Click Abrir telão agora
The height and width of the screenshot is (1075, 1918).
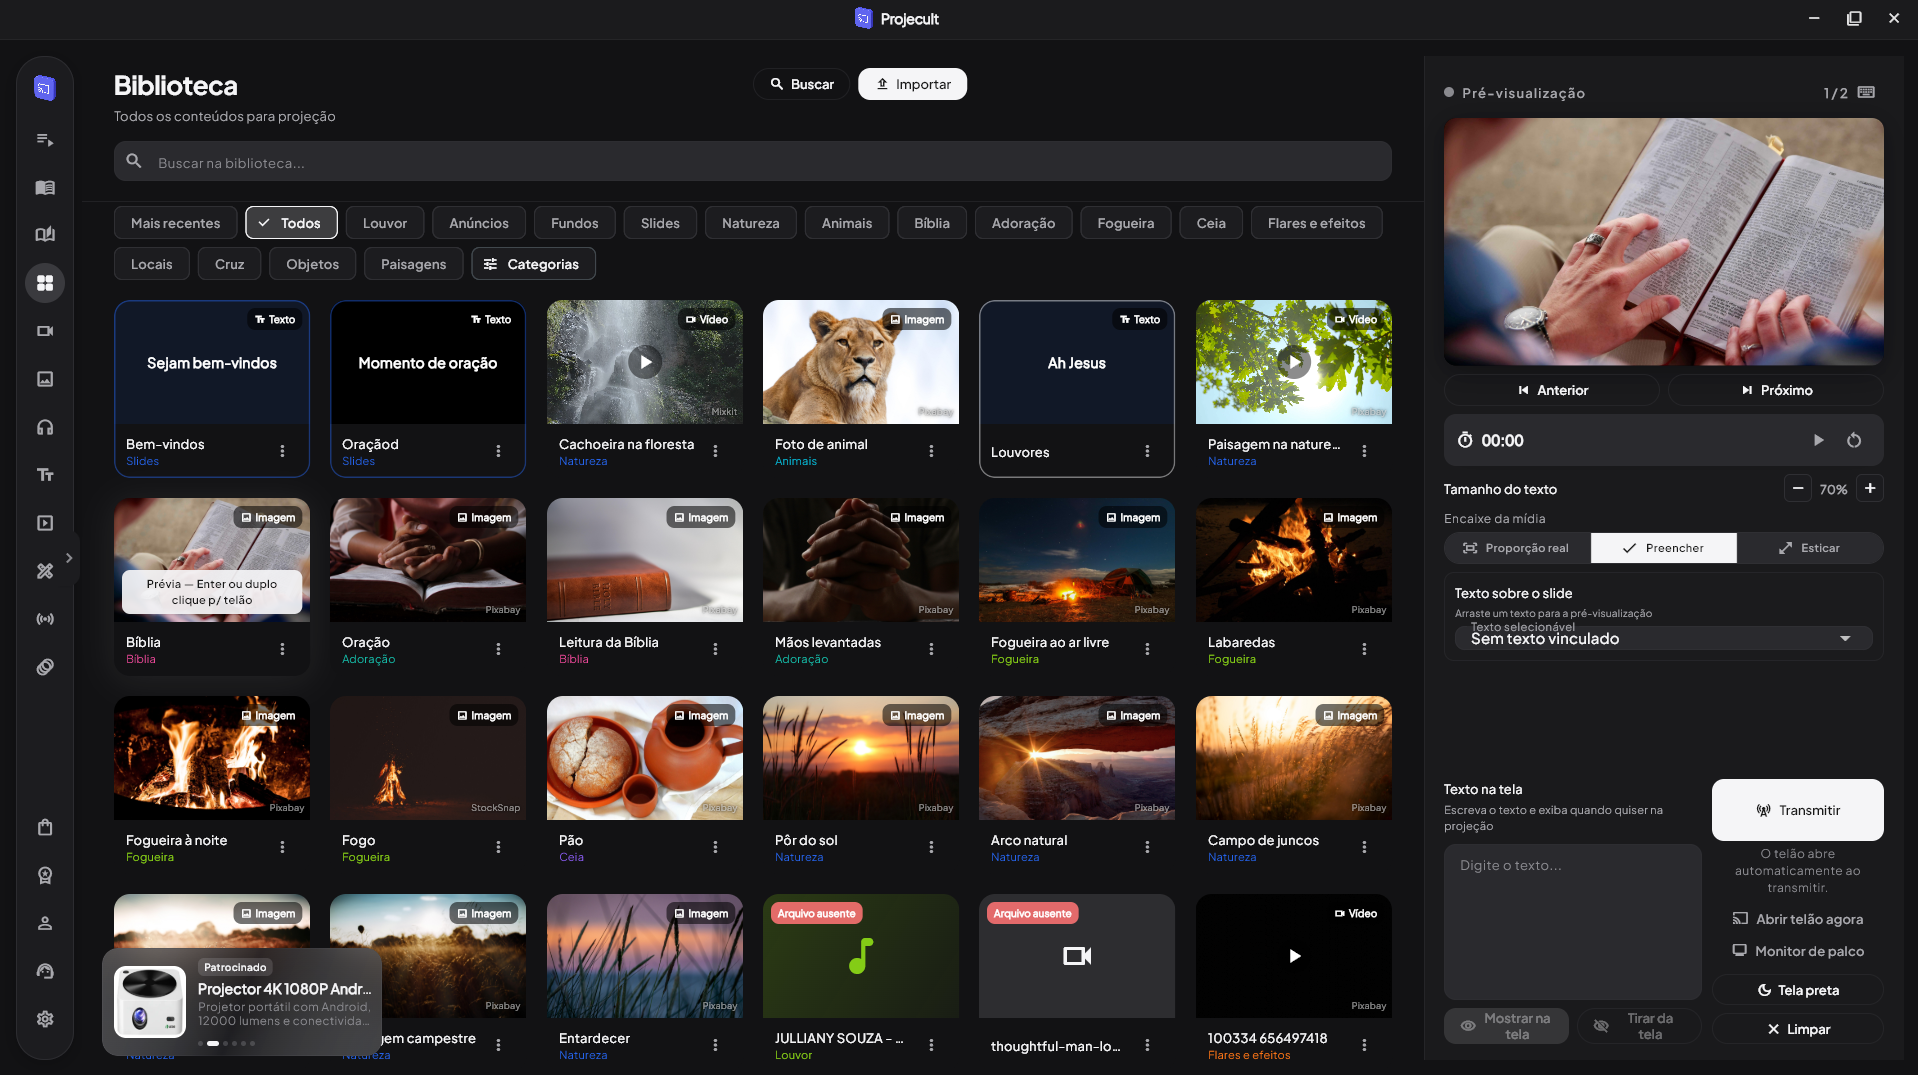1797,919
